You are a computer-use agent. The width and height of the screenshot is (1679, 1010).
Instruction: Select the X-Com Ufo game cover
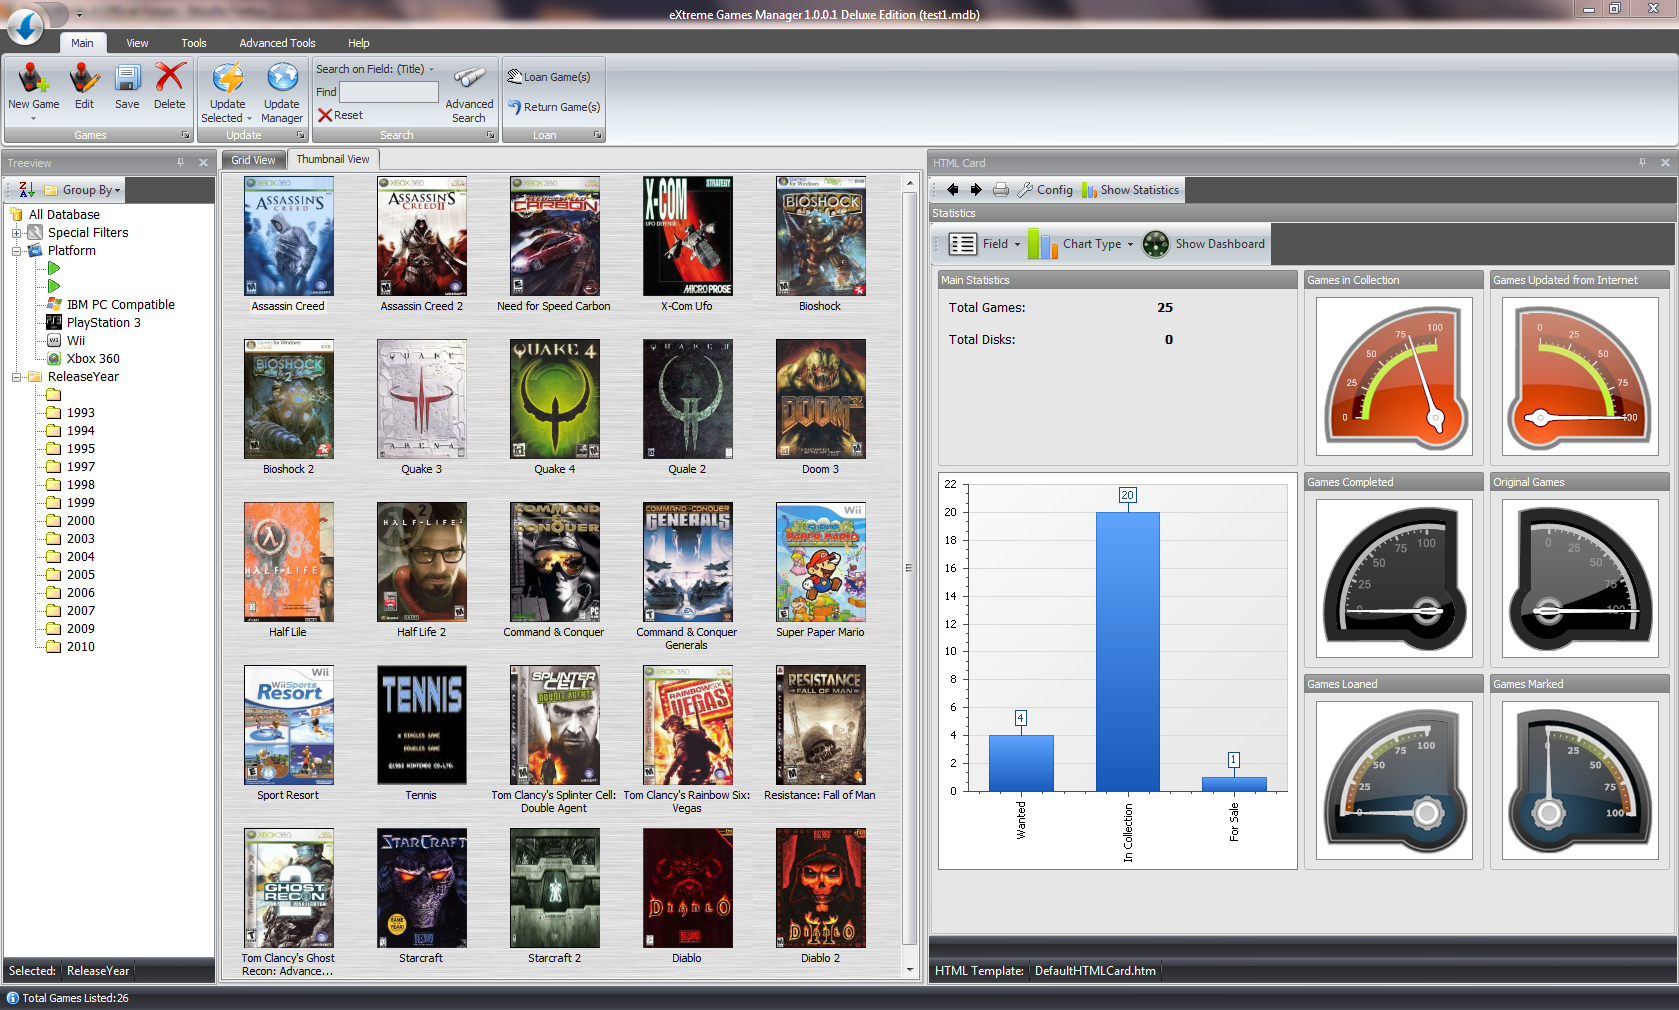(x=687, y=236)
